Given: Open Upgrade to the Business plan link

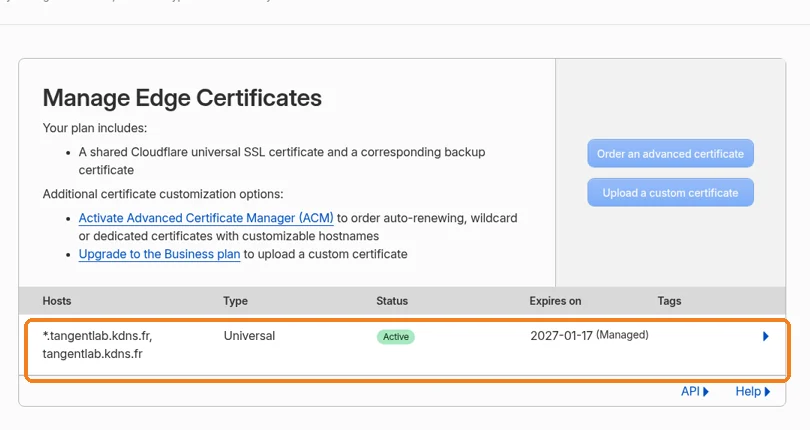Looking at the screenshot, I should [159, 254].
